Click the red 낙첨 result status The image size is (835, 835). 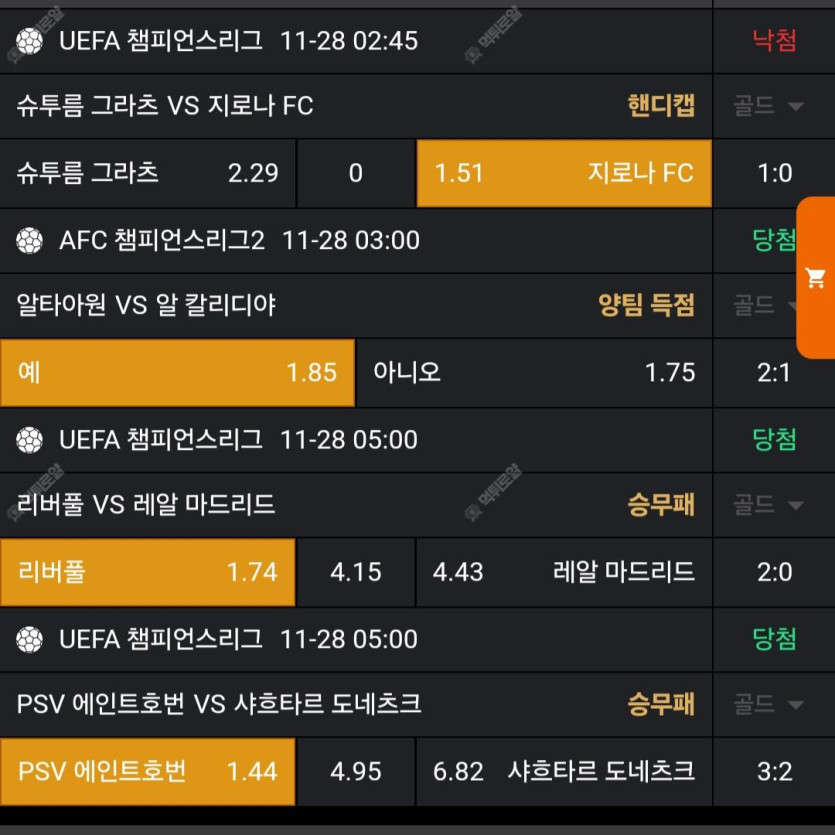click(774, 40)
